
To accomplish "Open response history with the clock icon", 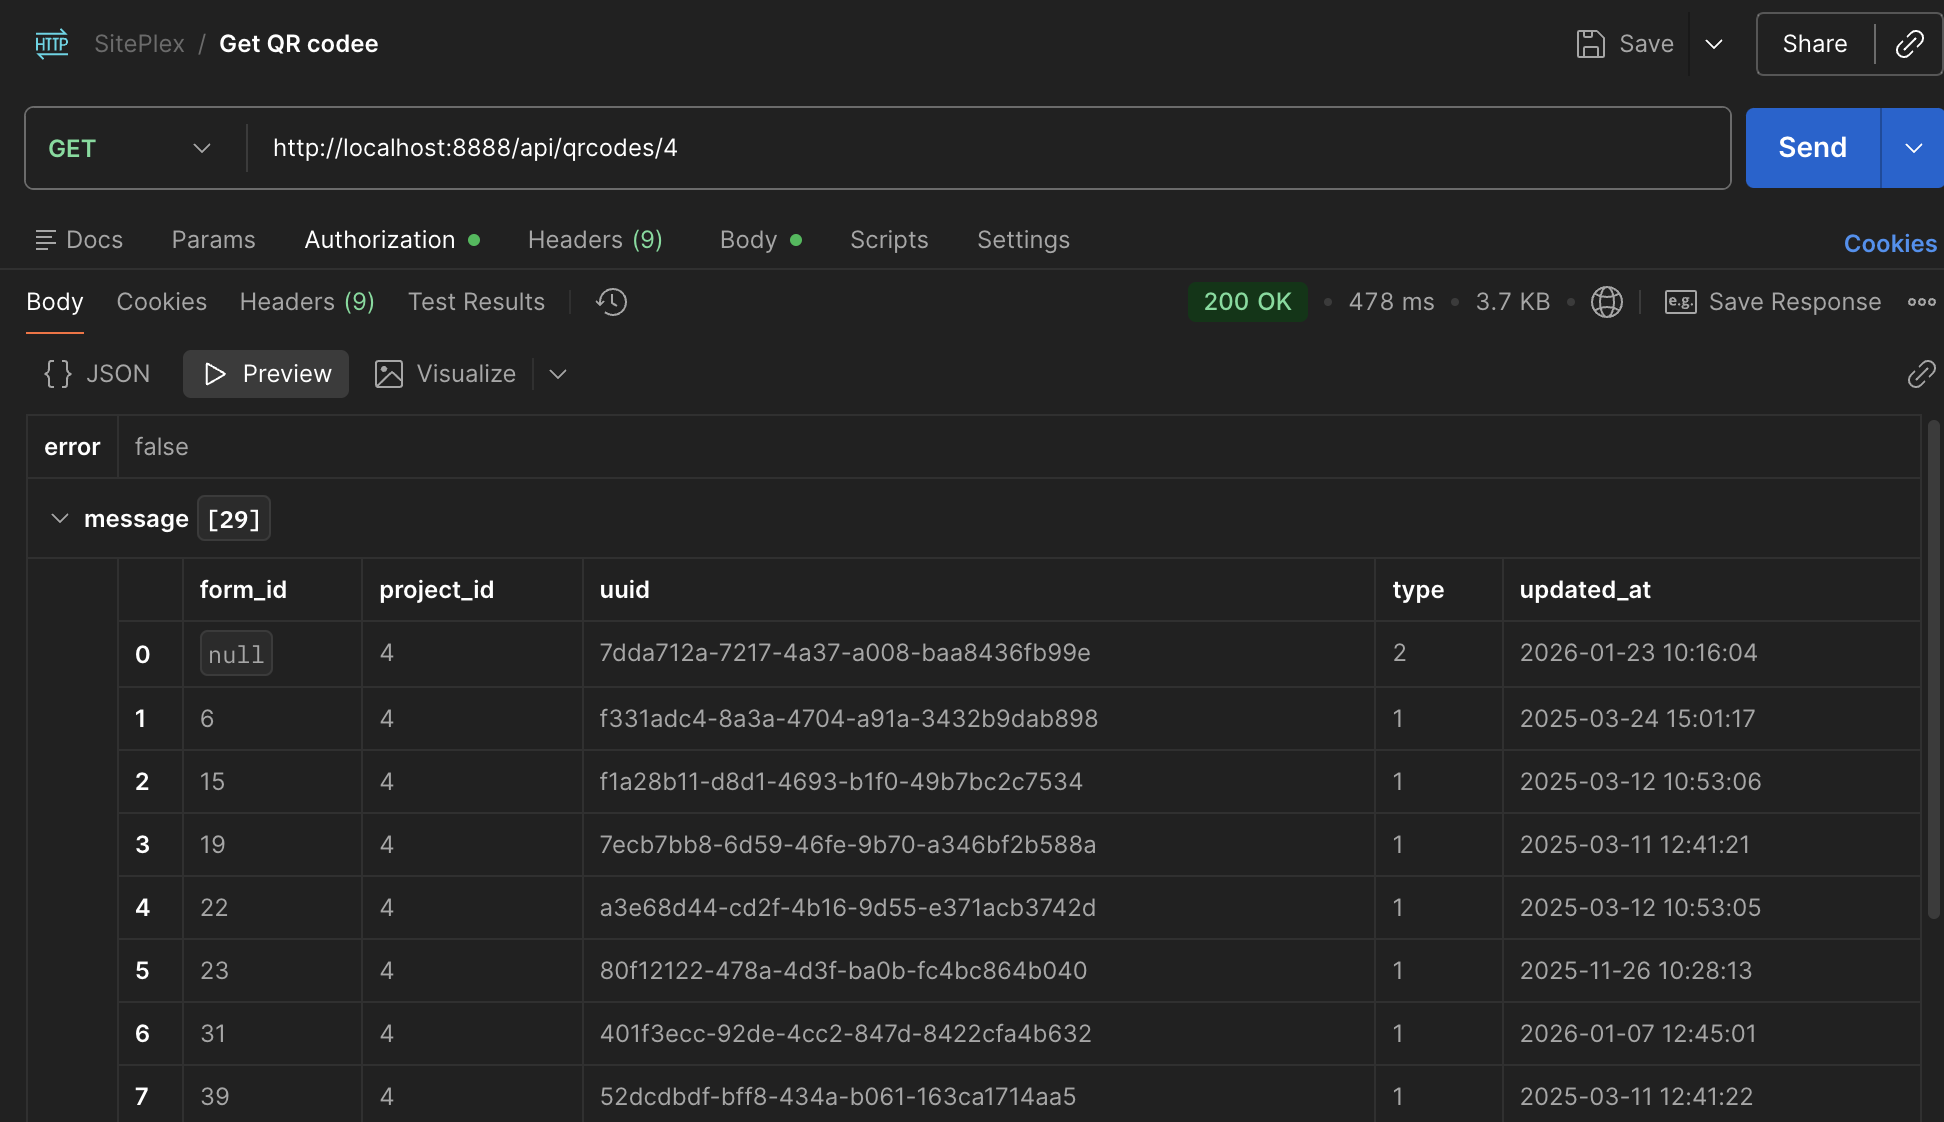I will pos(611,301).
